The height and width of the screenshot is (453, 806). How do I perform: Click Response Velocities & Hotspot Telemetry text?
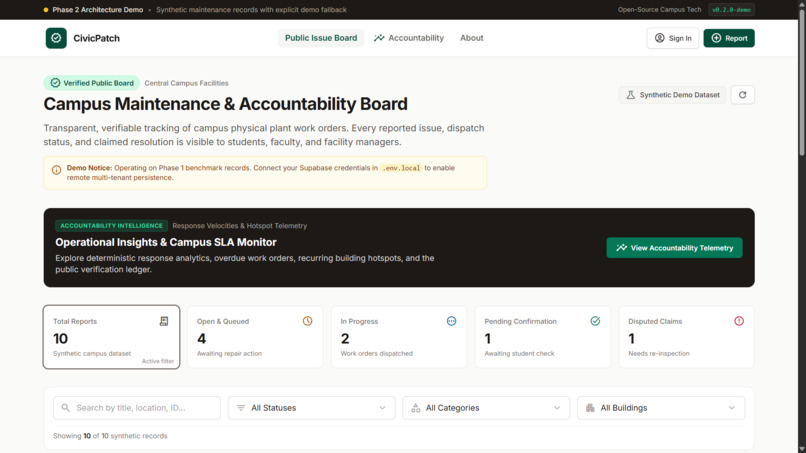click(x=240, y=226)
